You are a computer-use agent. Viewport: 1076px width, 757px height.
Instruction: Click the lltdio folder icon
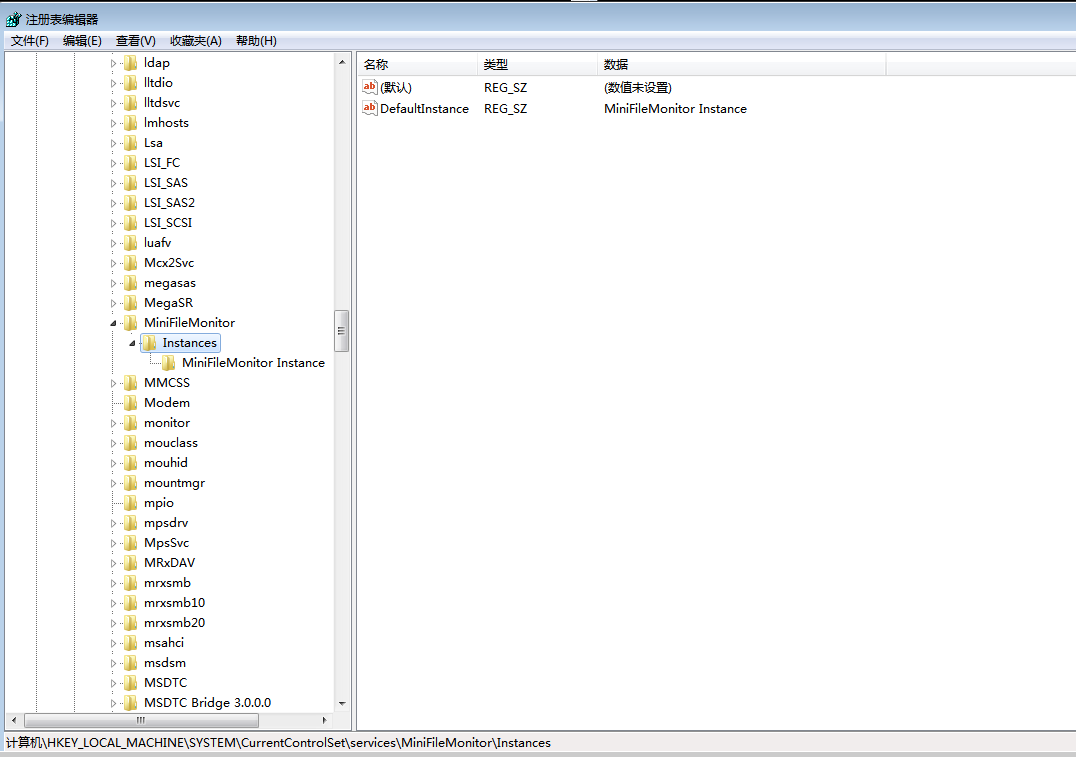pyautogui.click(x=130, y=83)
